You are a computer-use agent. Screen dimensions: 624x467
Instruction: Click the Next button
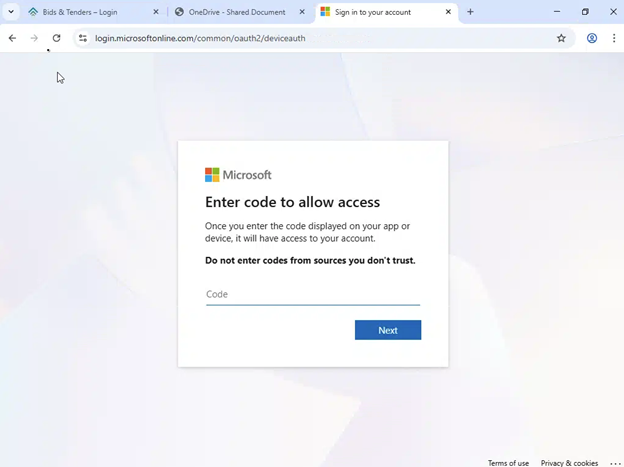click(388, 330)
